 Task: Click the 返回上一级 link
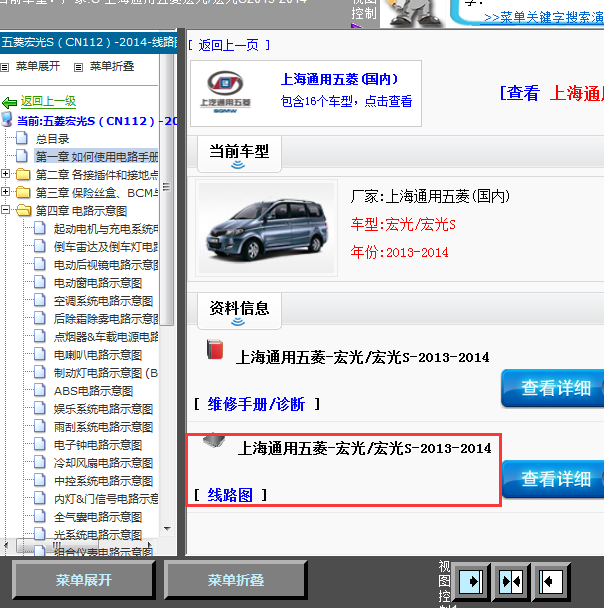coord(48,102)
